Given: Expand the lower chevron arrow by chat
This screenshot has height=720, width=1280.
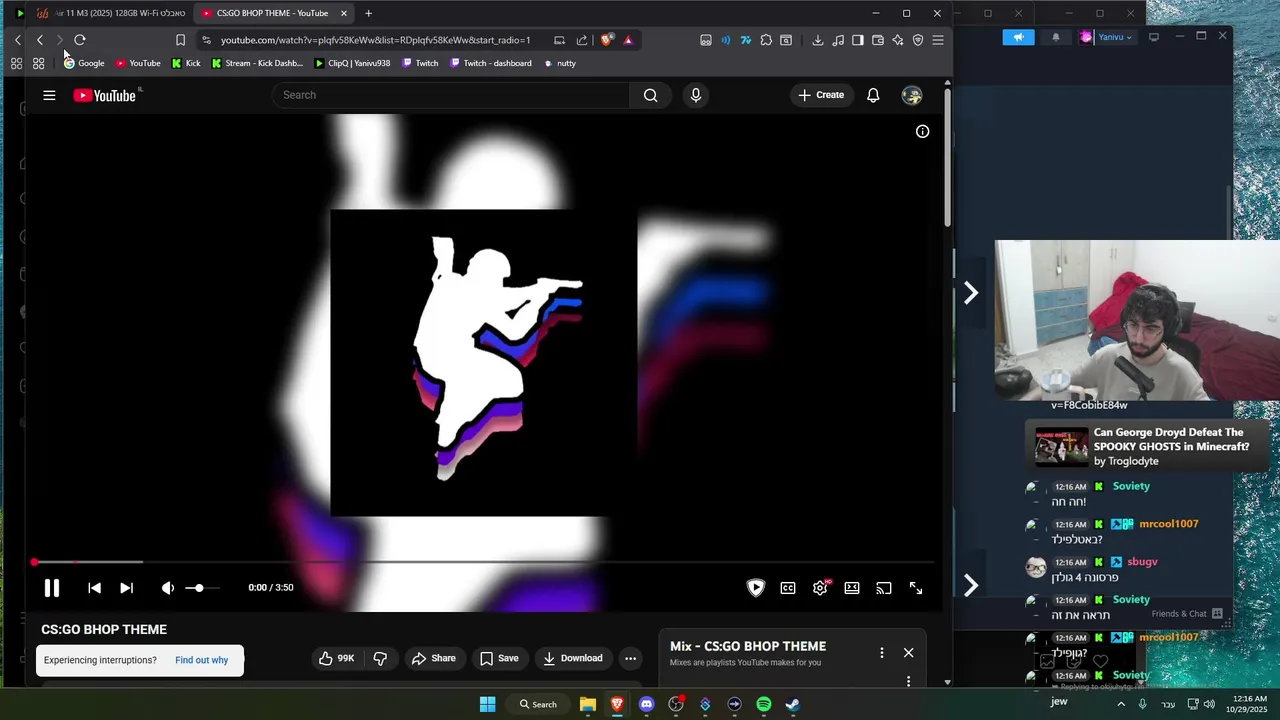Looking at the screenshot, I should pyautogui.click(x=971, y=585).
